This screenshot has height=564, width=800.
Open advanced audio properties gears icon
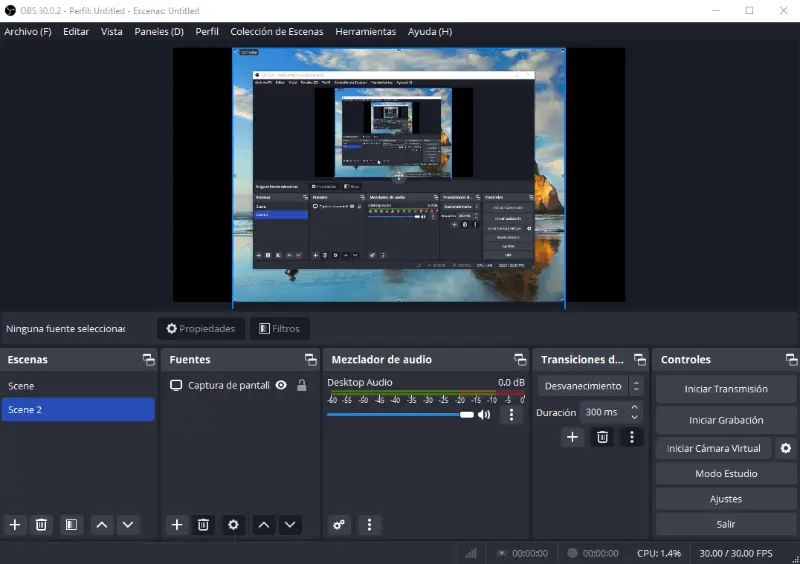[x=339, y=525]
